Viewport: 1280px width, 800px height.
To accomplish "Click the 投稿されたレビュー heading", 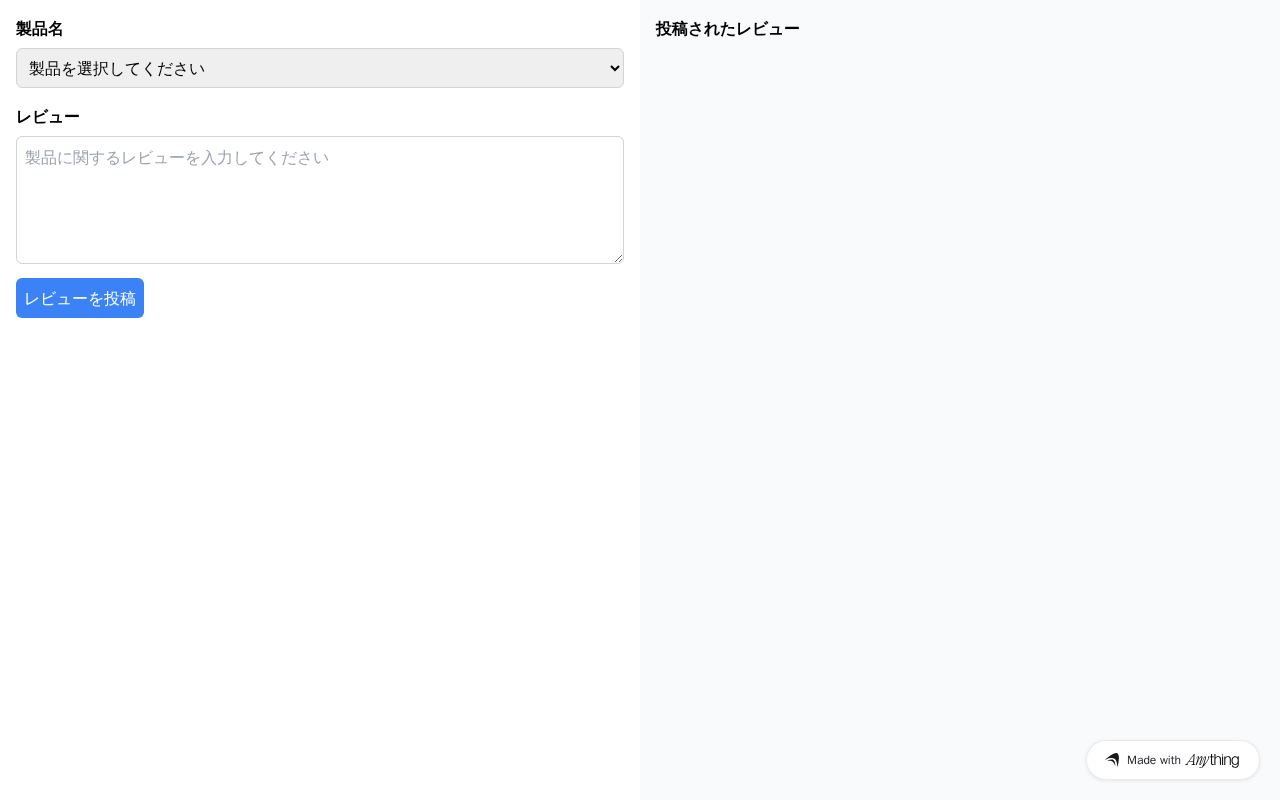I will [728, 29].
